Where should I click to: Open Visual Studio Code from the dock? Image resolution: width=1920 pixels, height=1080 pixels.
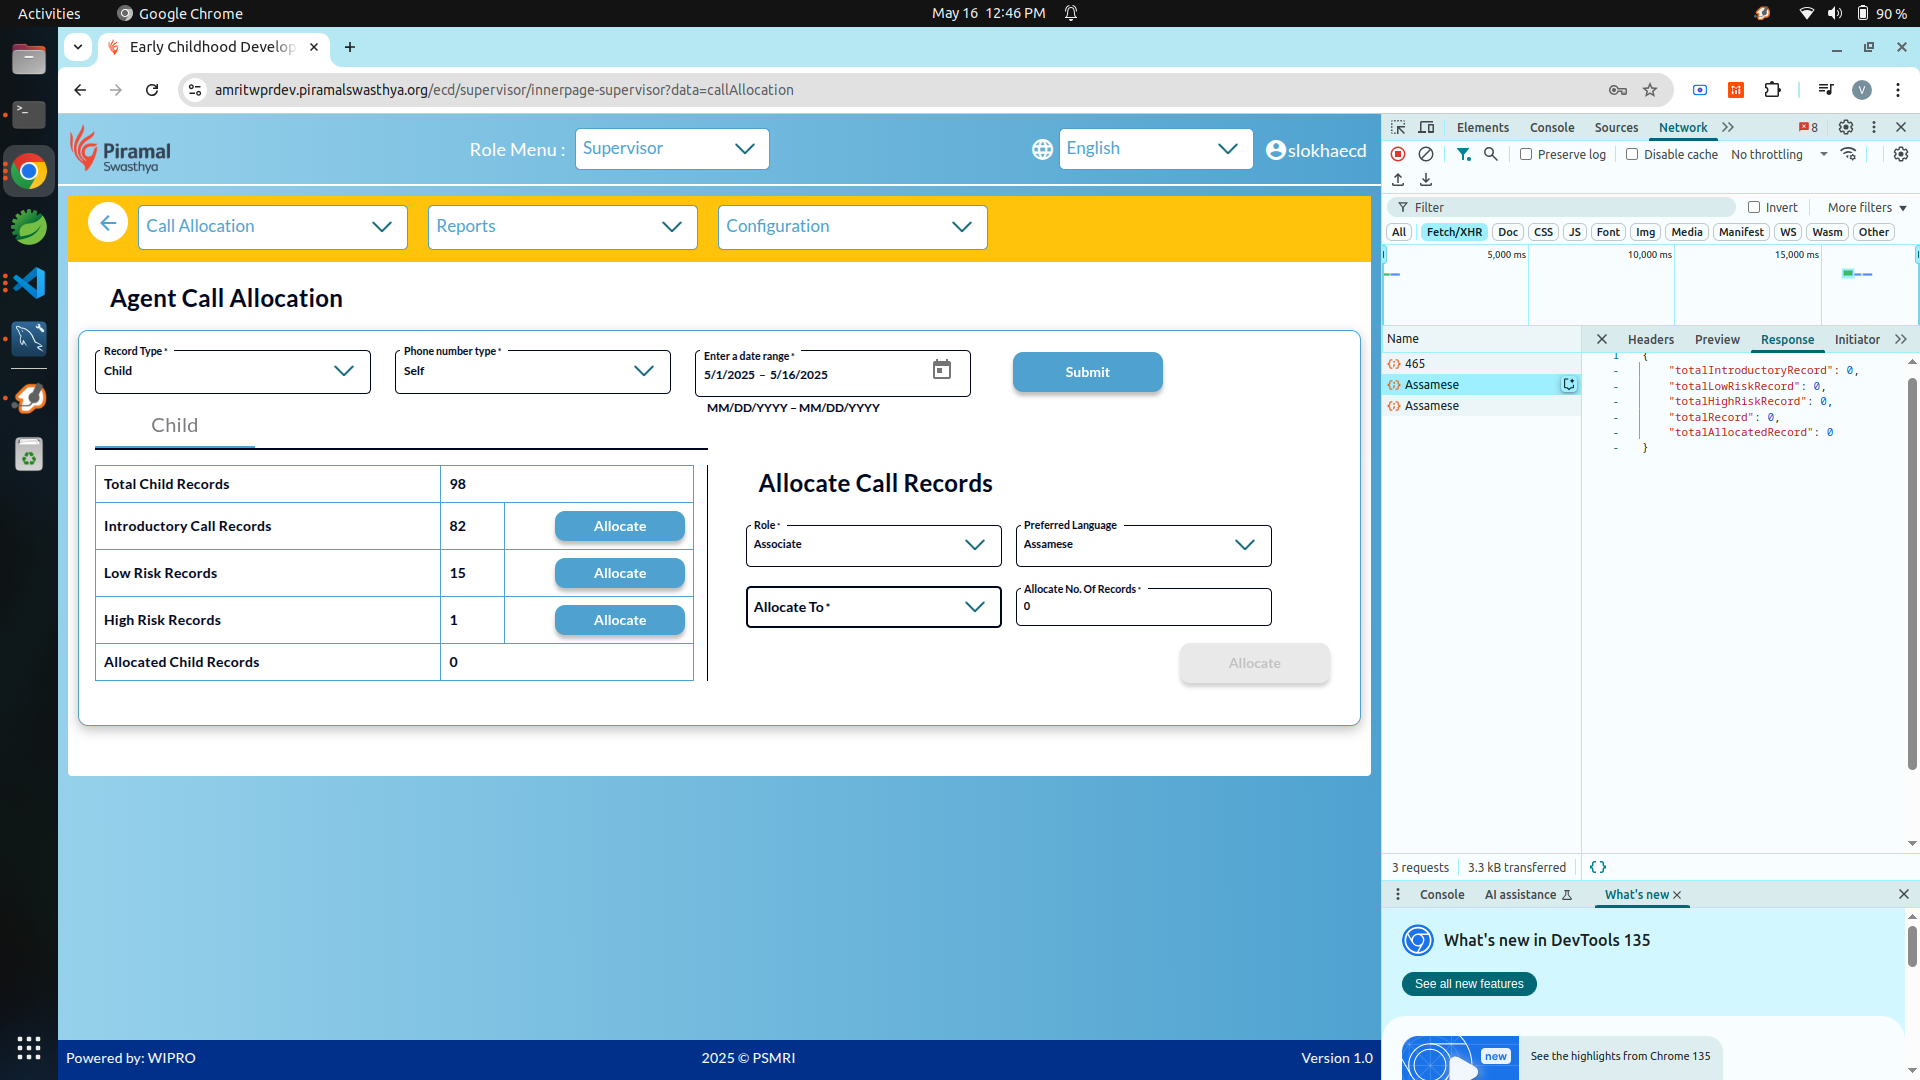(x=29, y=283)
